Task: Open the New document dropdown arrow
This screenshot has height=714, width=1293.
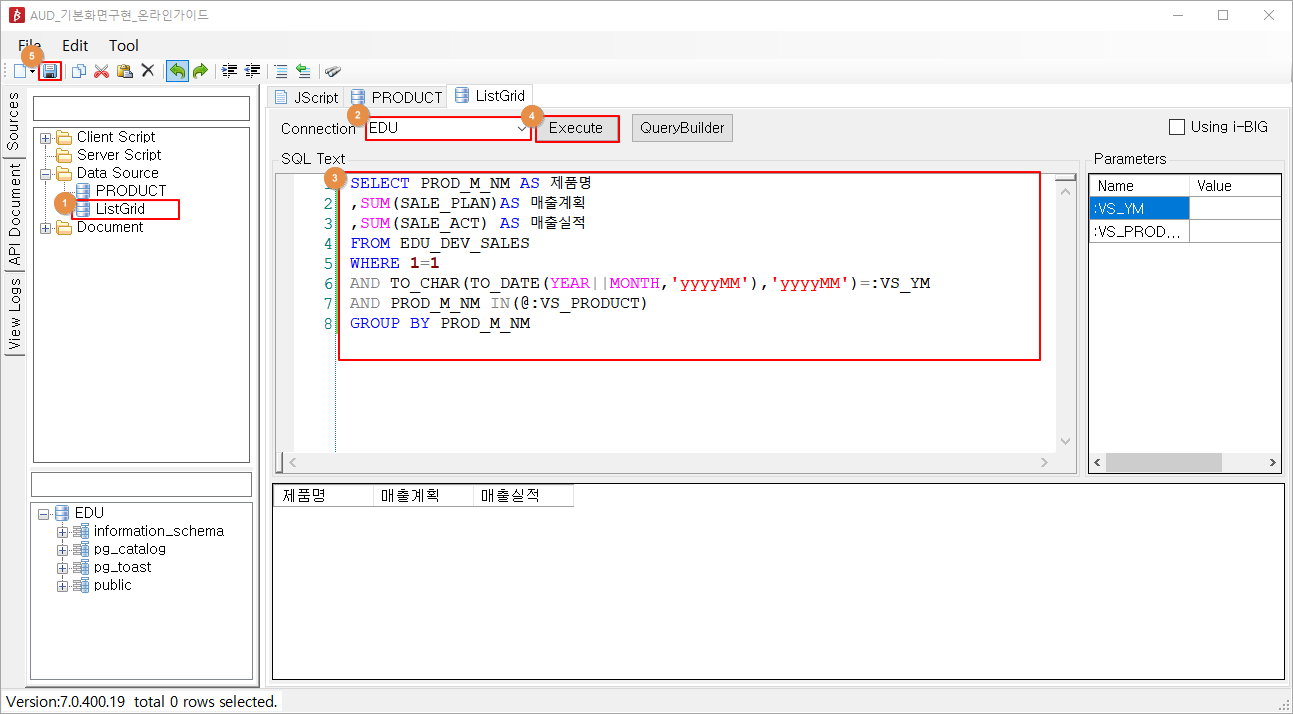Action: click(33, 71)
